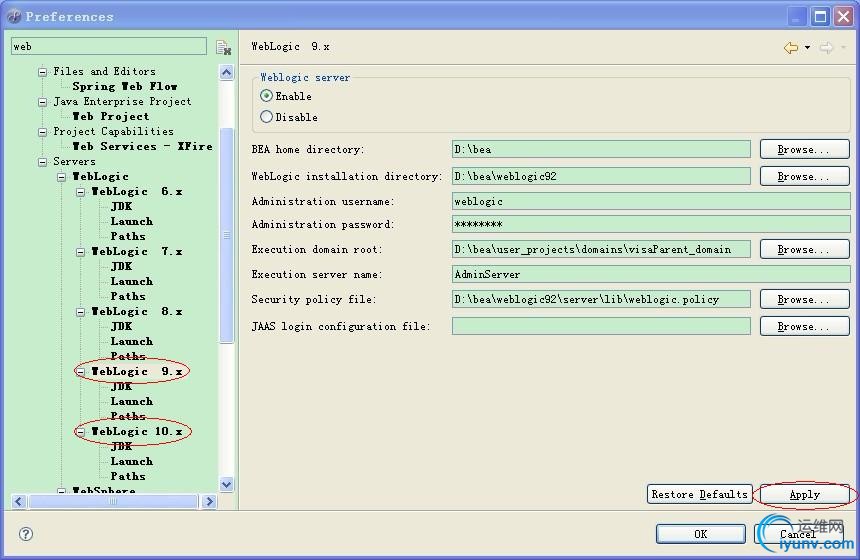This screenshot has height=560, width=860.
Task: Click the forward navigation arrow icon
Action: pyautogui.click(x=826, y=47)
